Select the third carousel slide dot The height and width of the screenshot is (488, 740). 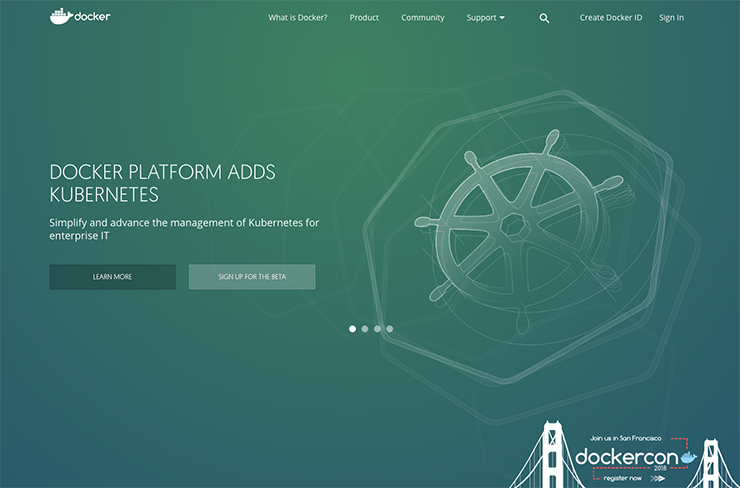click(377, 329)
